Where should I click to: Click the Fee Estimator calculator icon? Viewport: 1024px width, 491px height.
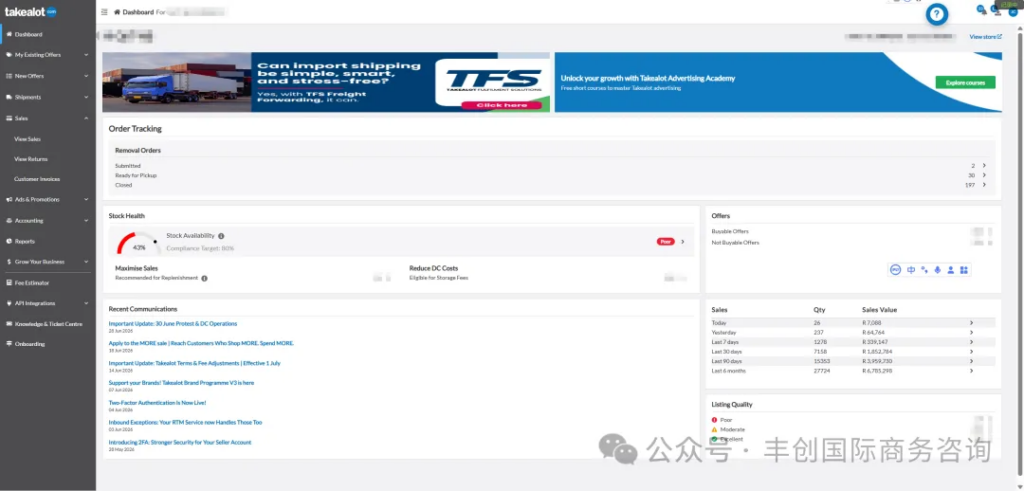click(x=8, y=283)
